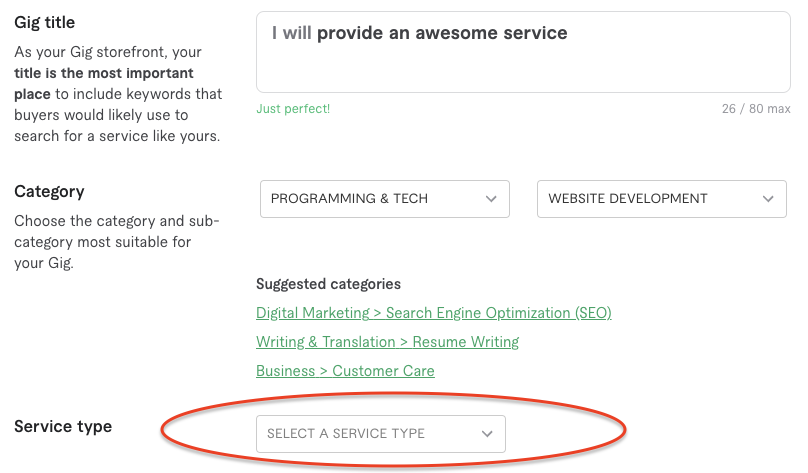This screenshot has height=473, width=808.
Task: Click the 'Gig title' section label
Action: click(x=44, y=22)
